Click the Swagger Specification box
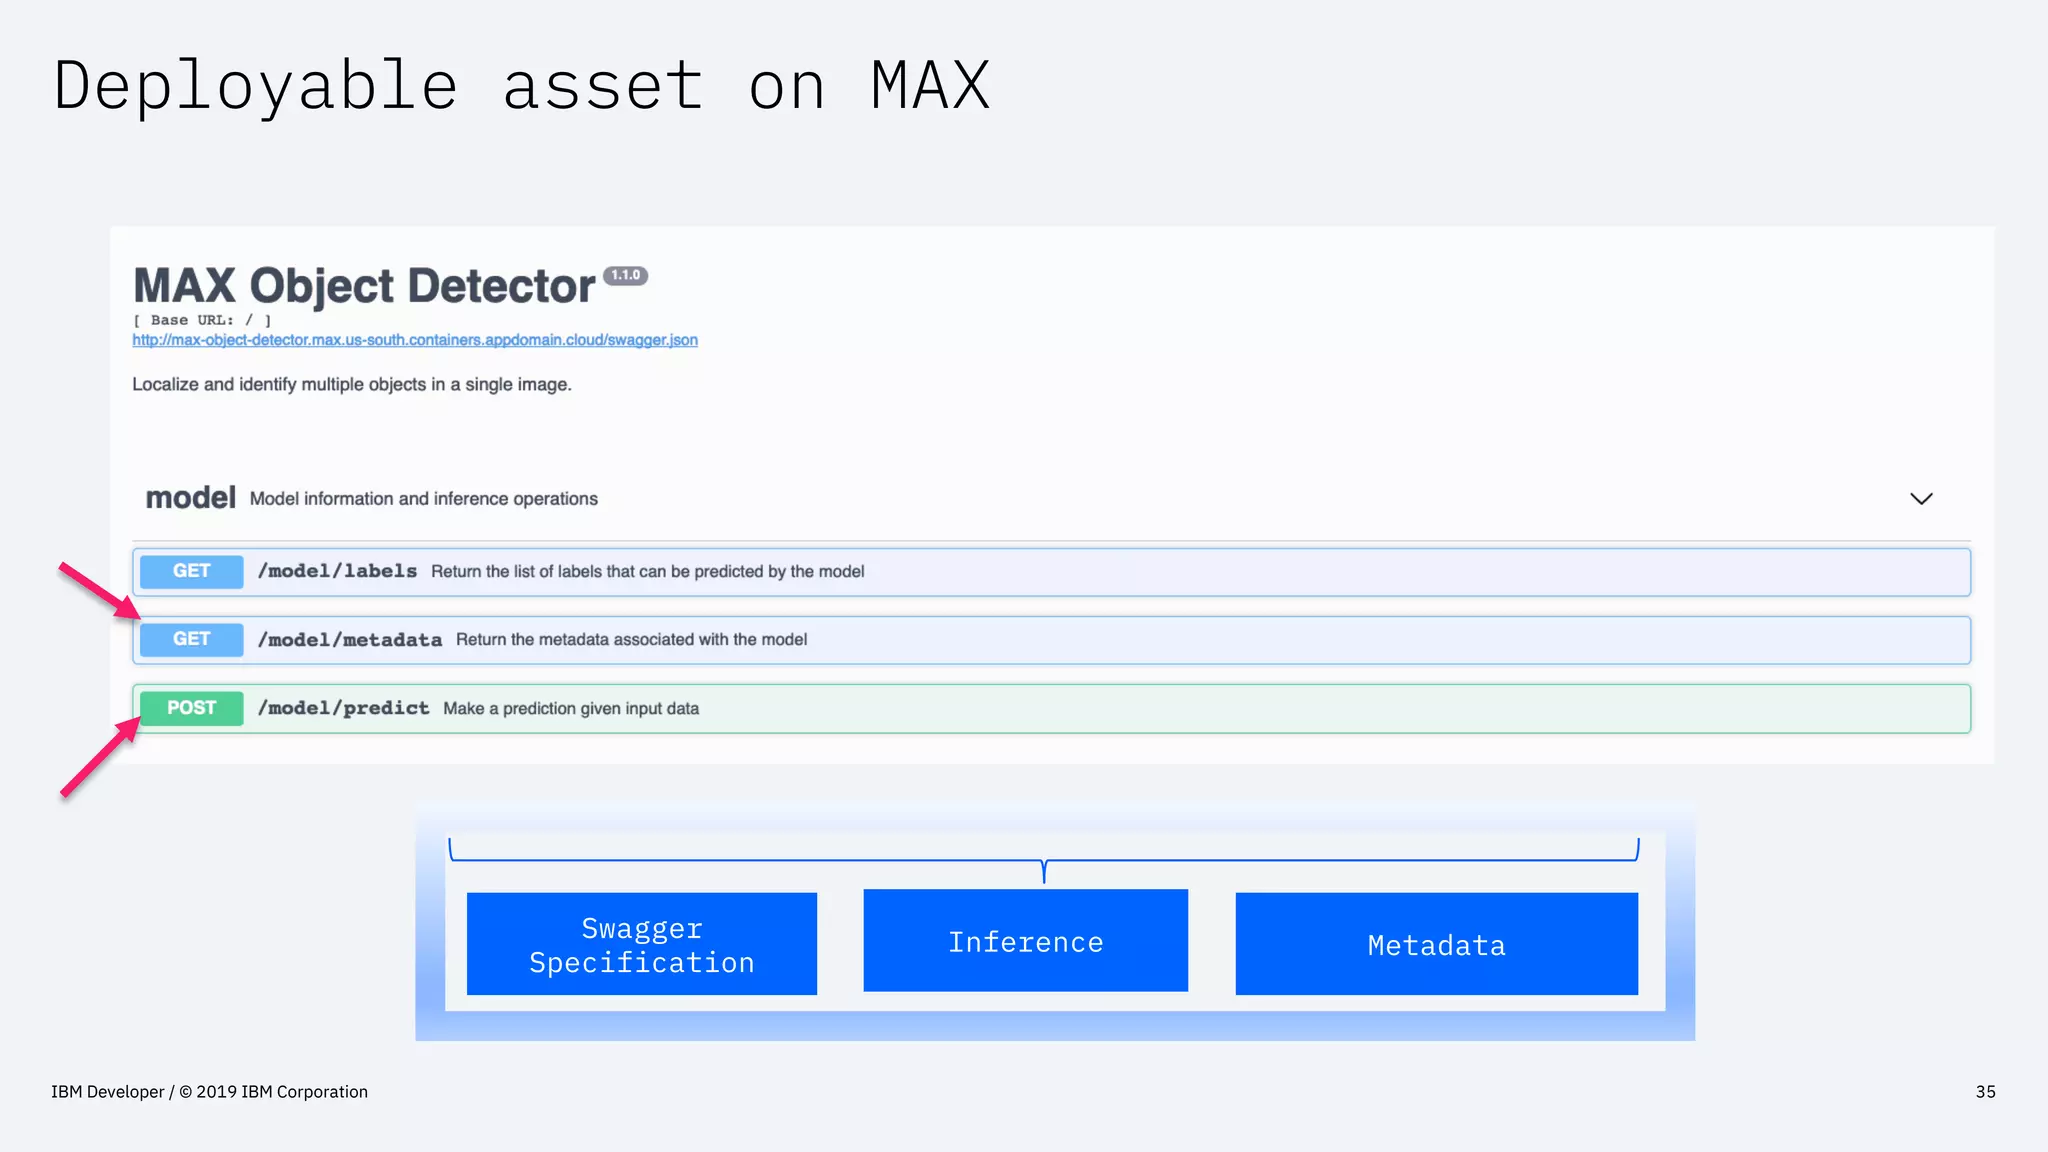The height and width of the screenshot is (1152, 2048). [x=642, y=944]
